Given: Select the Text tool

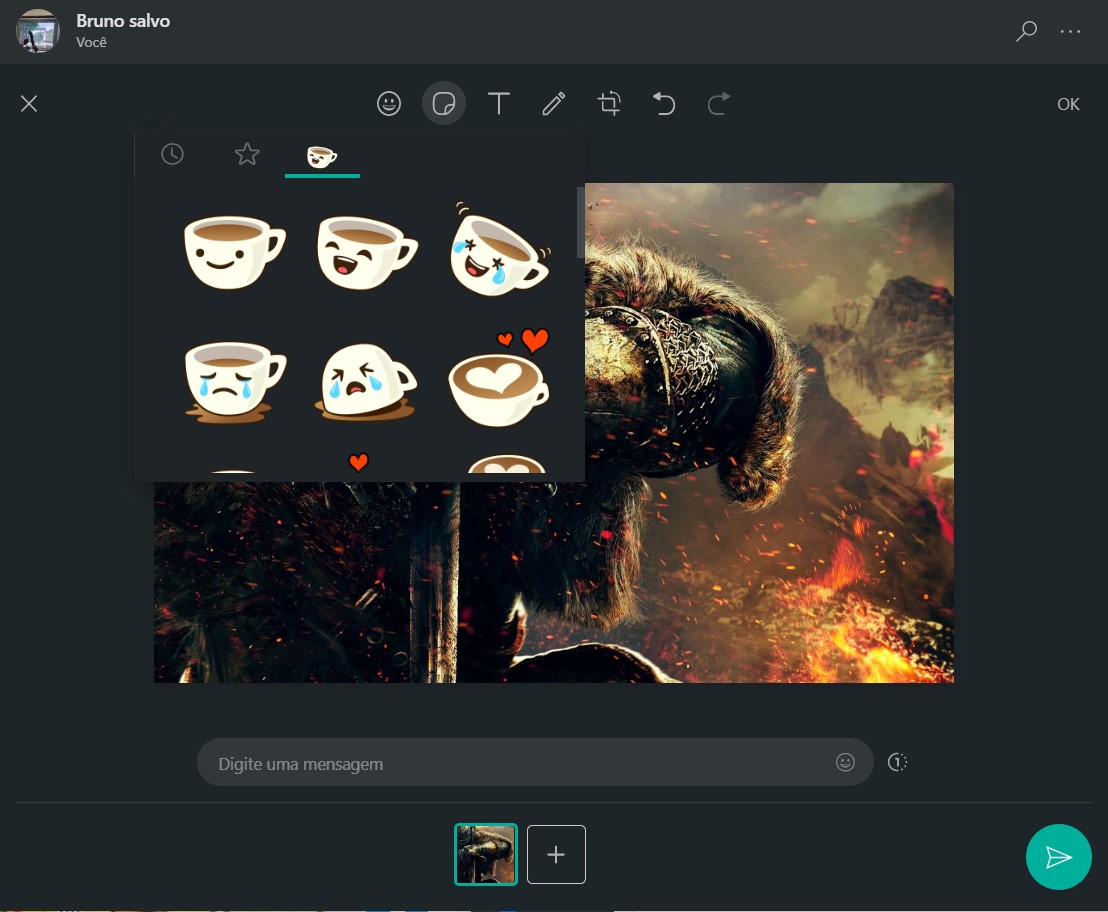Looking at the screenshot, I should 499,104.
